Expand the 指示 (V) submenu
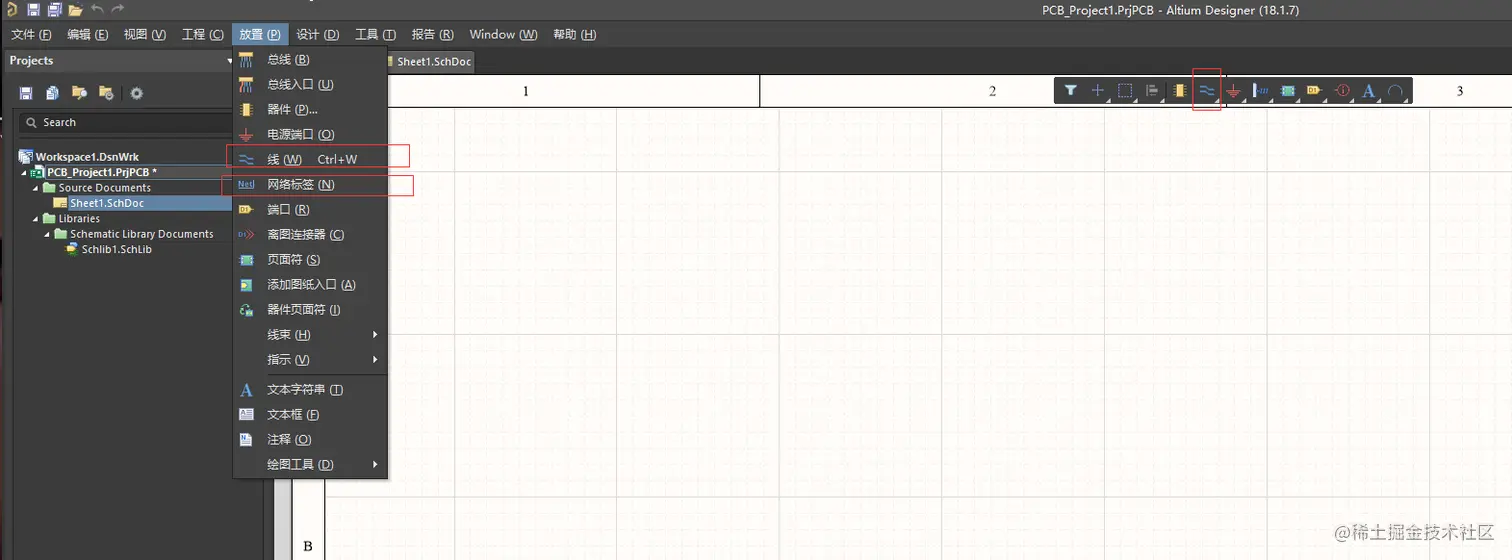Viewport: 1512px width, 560px height. pos(310,360)
